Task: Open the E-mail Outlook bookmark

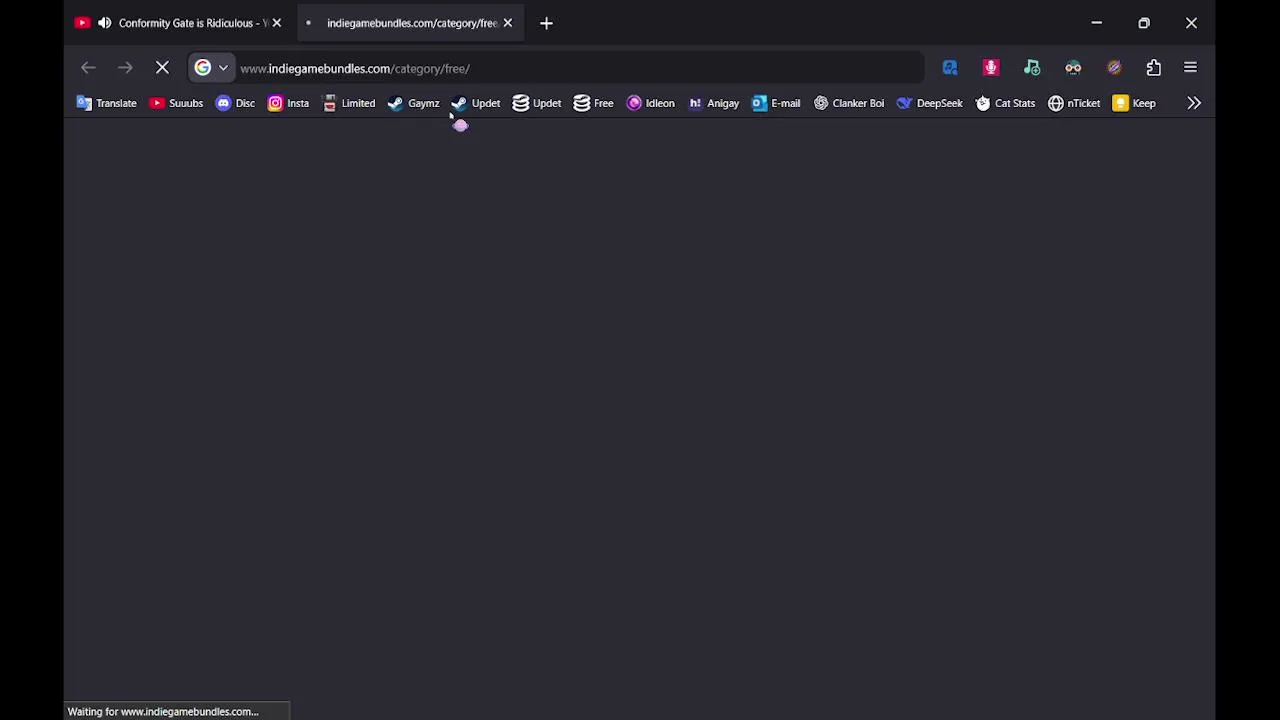Action: pyautogui.click(x=776, y=103)
